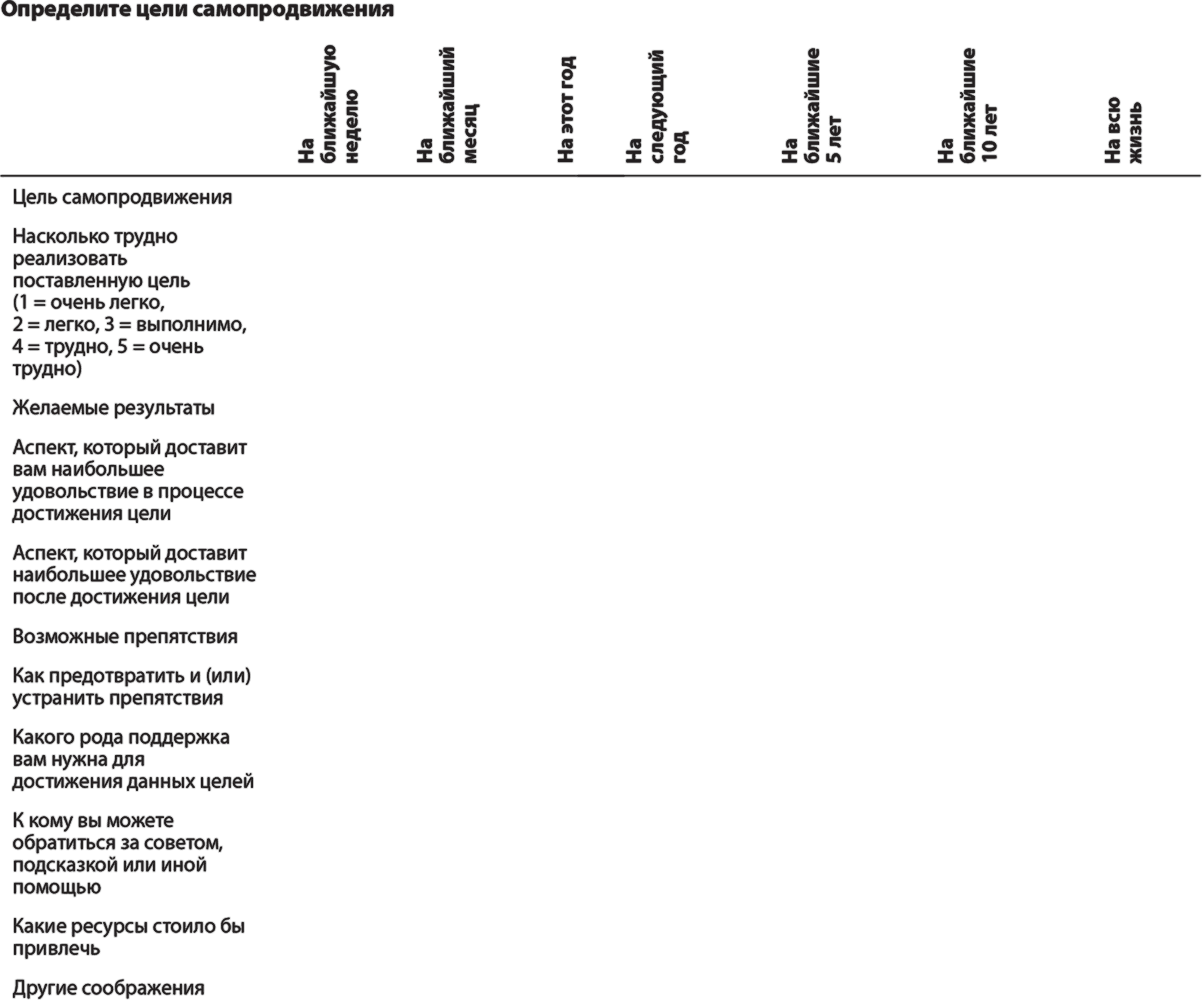Click the row label 'Цель самопродвижения'
The height and width of the screenshot is (1000, 1202).
(x=123, y=197)
